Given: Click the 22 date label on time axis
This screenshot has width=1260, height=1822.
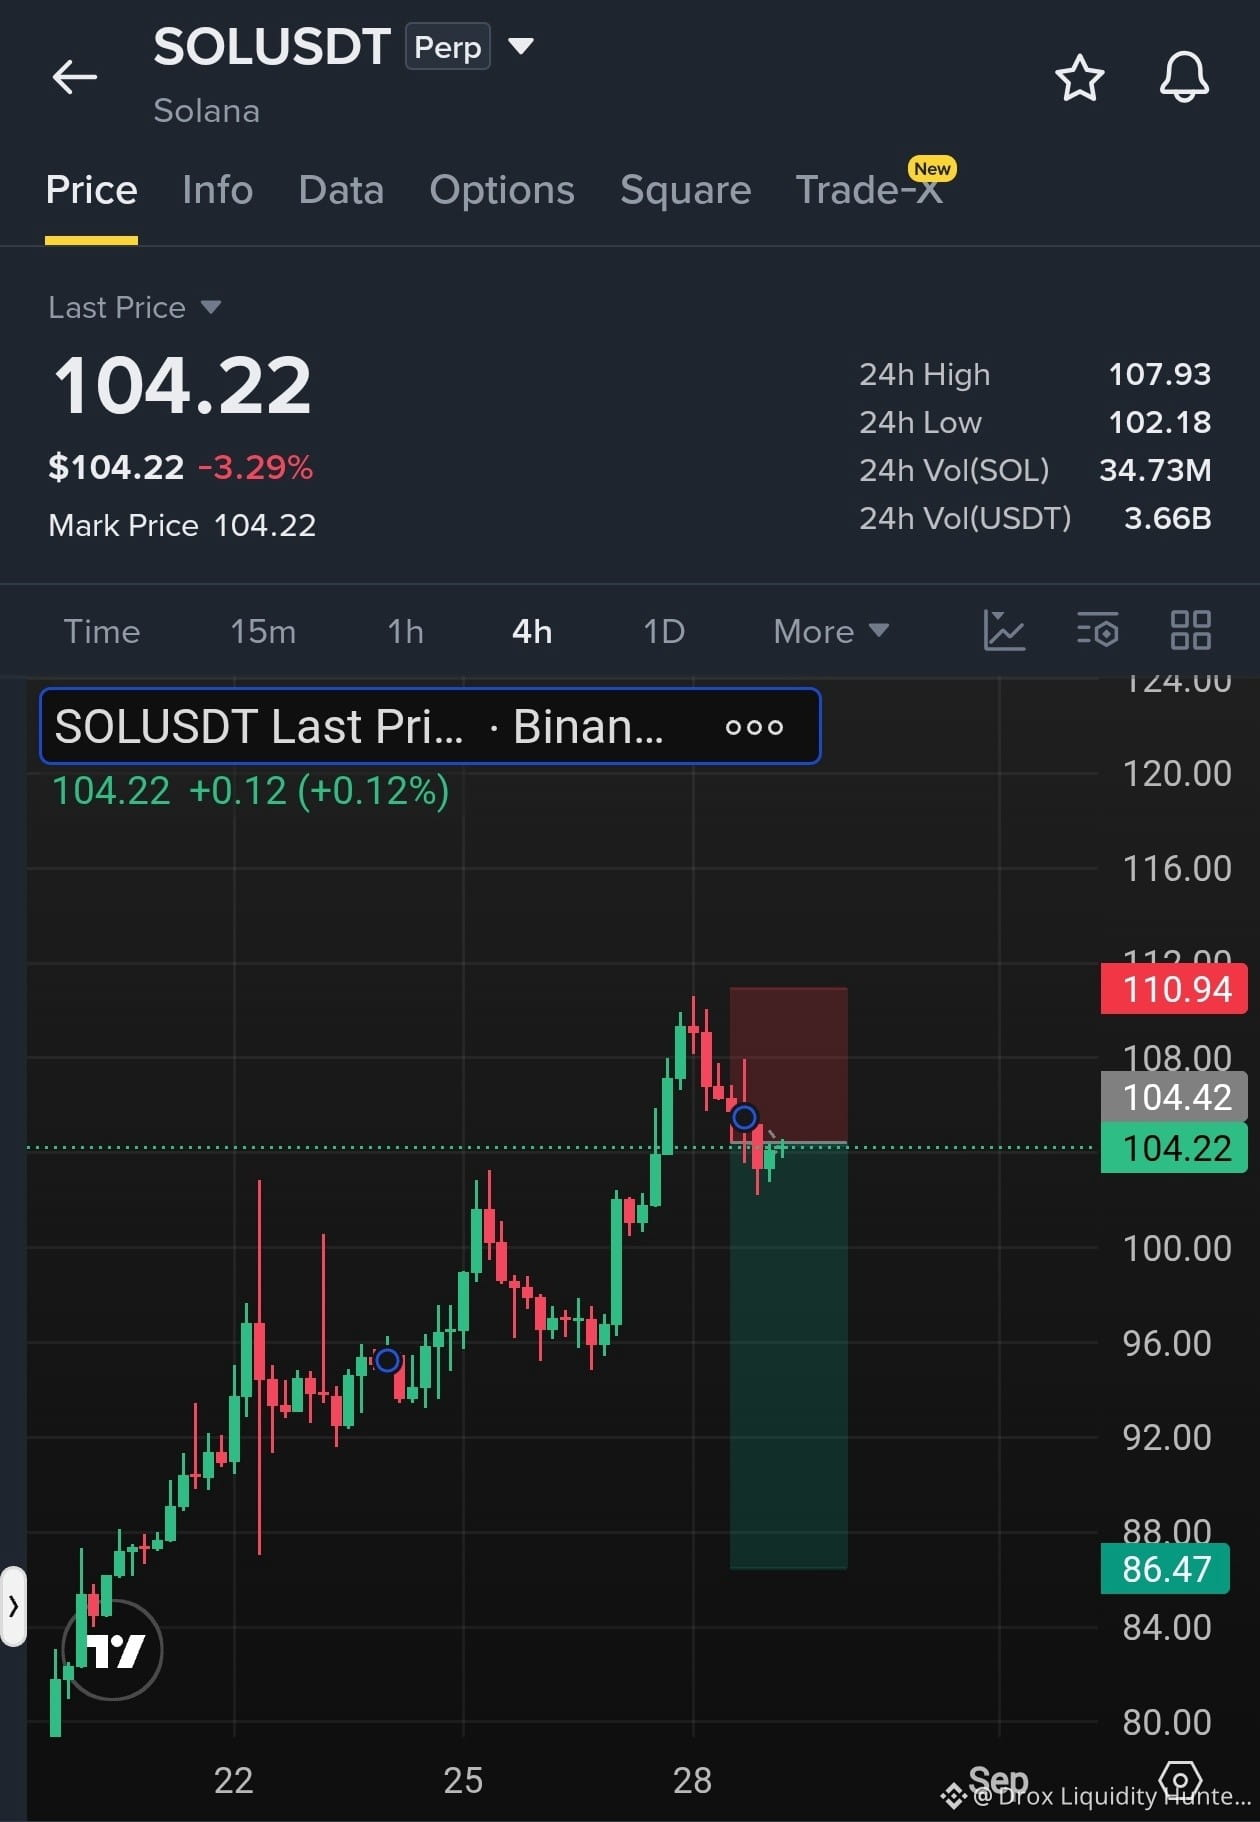Looking at the screenshot, I should tap(233, 1781).
